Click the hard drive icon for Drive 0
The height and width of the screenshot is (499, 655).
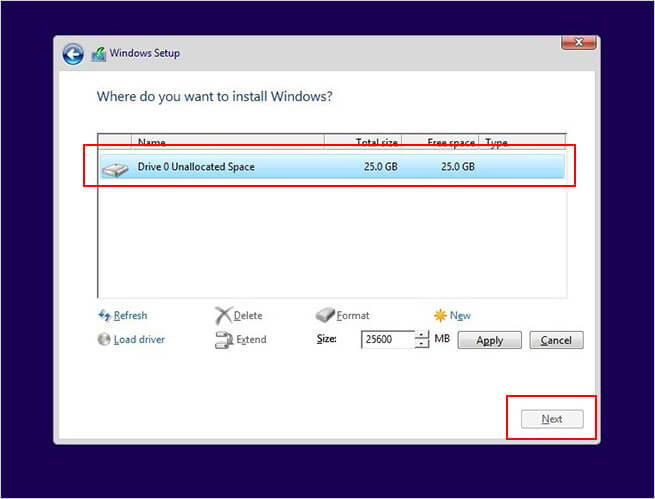[115, 170]
